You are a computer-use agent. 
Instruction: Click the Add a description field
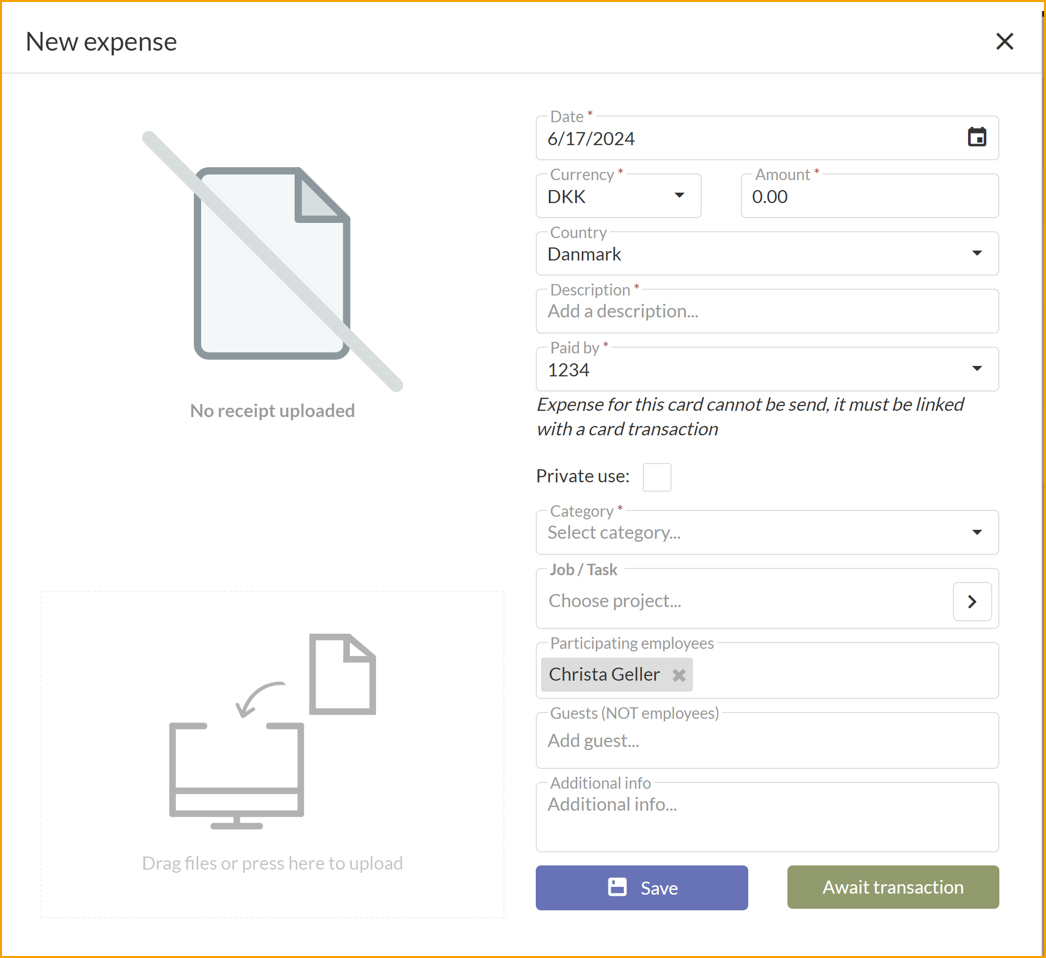(x=766, y=311)
